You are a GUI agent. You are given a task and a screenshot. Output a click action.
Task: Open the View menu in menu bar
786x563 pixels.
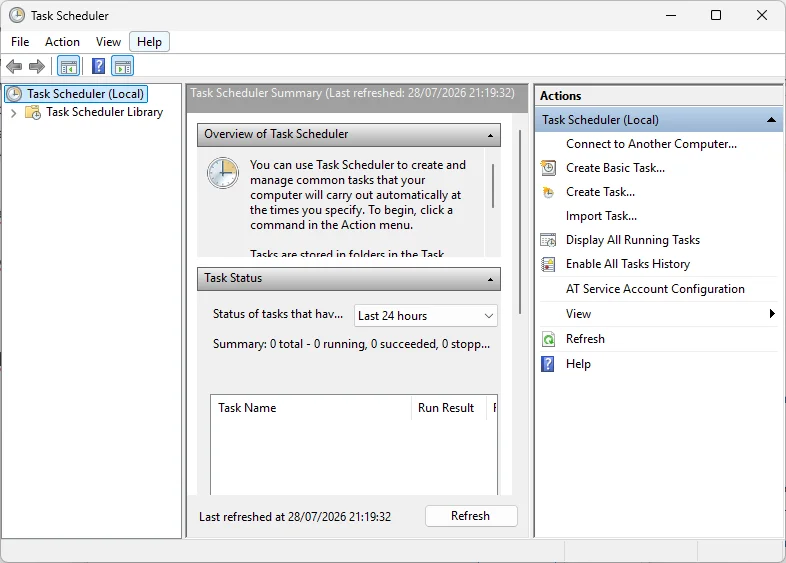click(108, 42)
